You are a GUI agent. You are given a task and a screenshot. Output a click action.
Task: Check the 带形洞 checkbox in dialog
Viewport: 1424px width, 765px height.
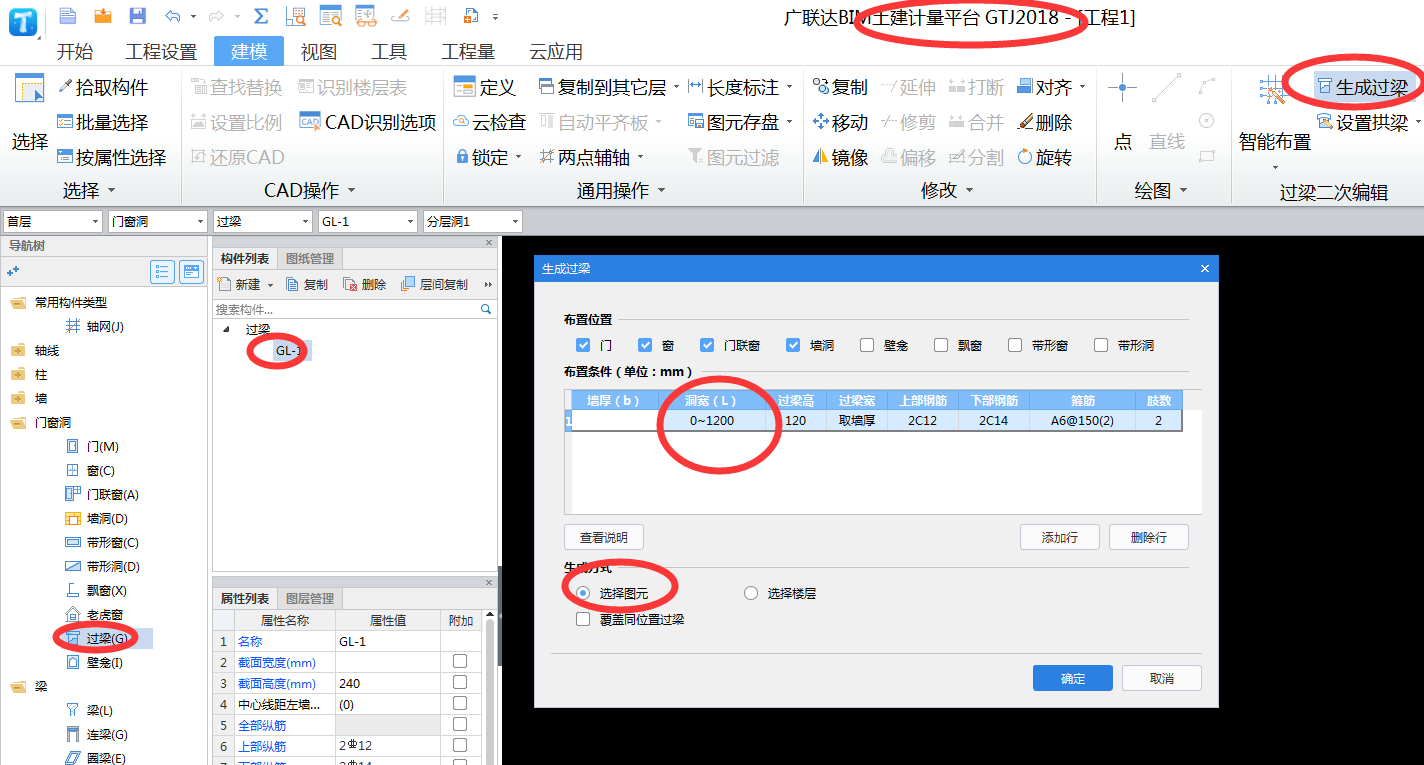click(1101, 345)
